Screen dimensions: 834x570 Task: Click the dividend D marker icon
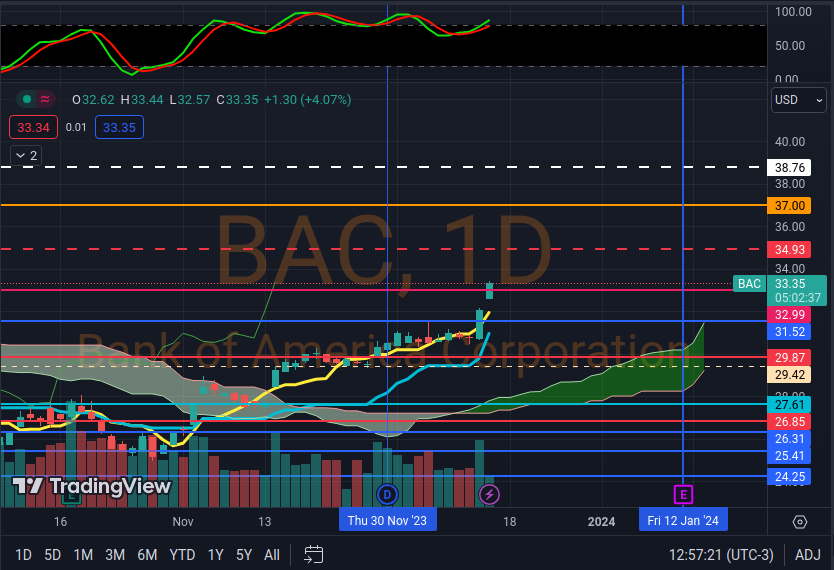[387, 494]
